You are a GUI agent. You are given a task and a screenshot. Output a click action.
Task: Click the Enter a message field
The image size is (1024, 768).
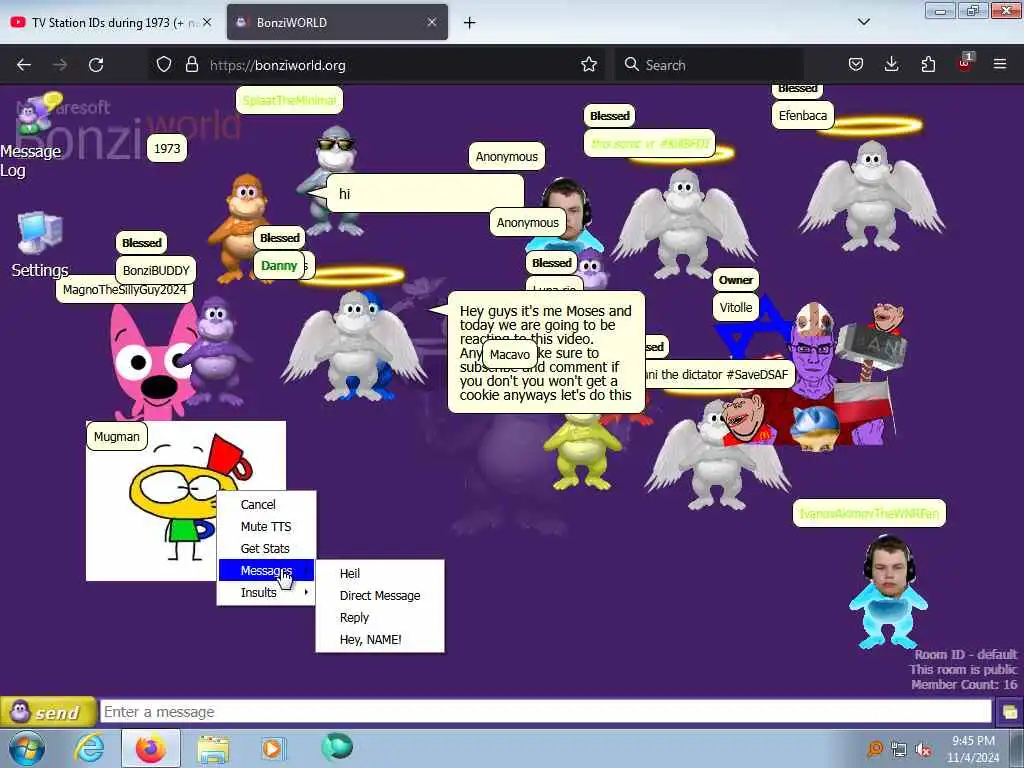tap(545, 712)
